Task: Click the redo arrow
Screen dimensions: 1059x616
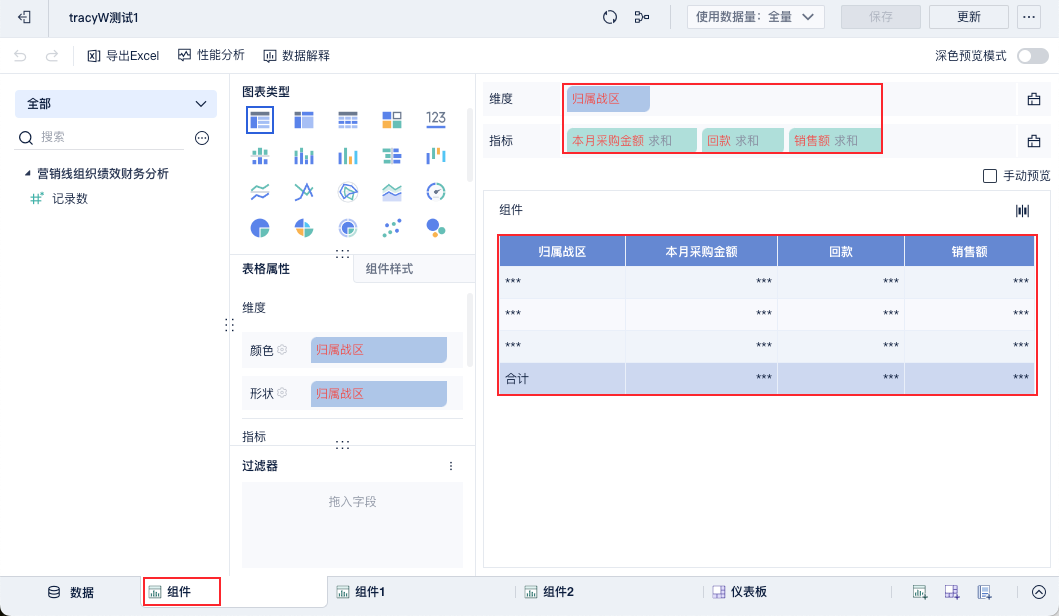Action: click(51, 55)
